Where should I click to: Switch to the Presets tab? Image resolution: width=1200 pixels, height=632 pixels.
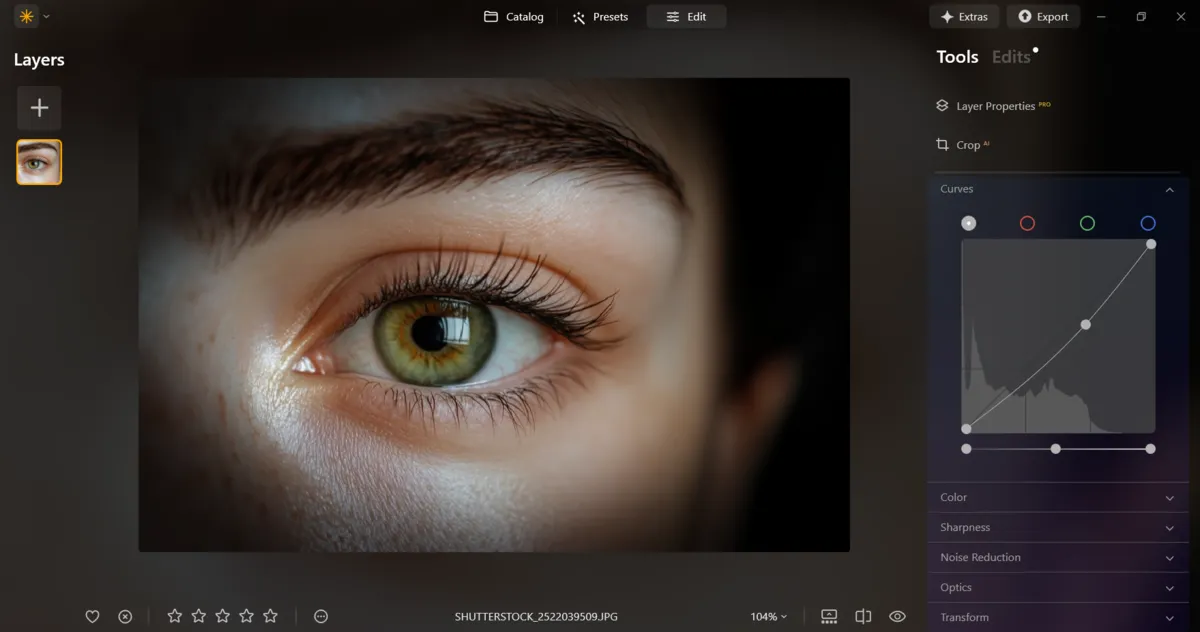[x=600, y=16]
